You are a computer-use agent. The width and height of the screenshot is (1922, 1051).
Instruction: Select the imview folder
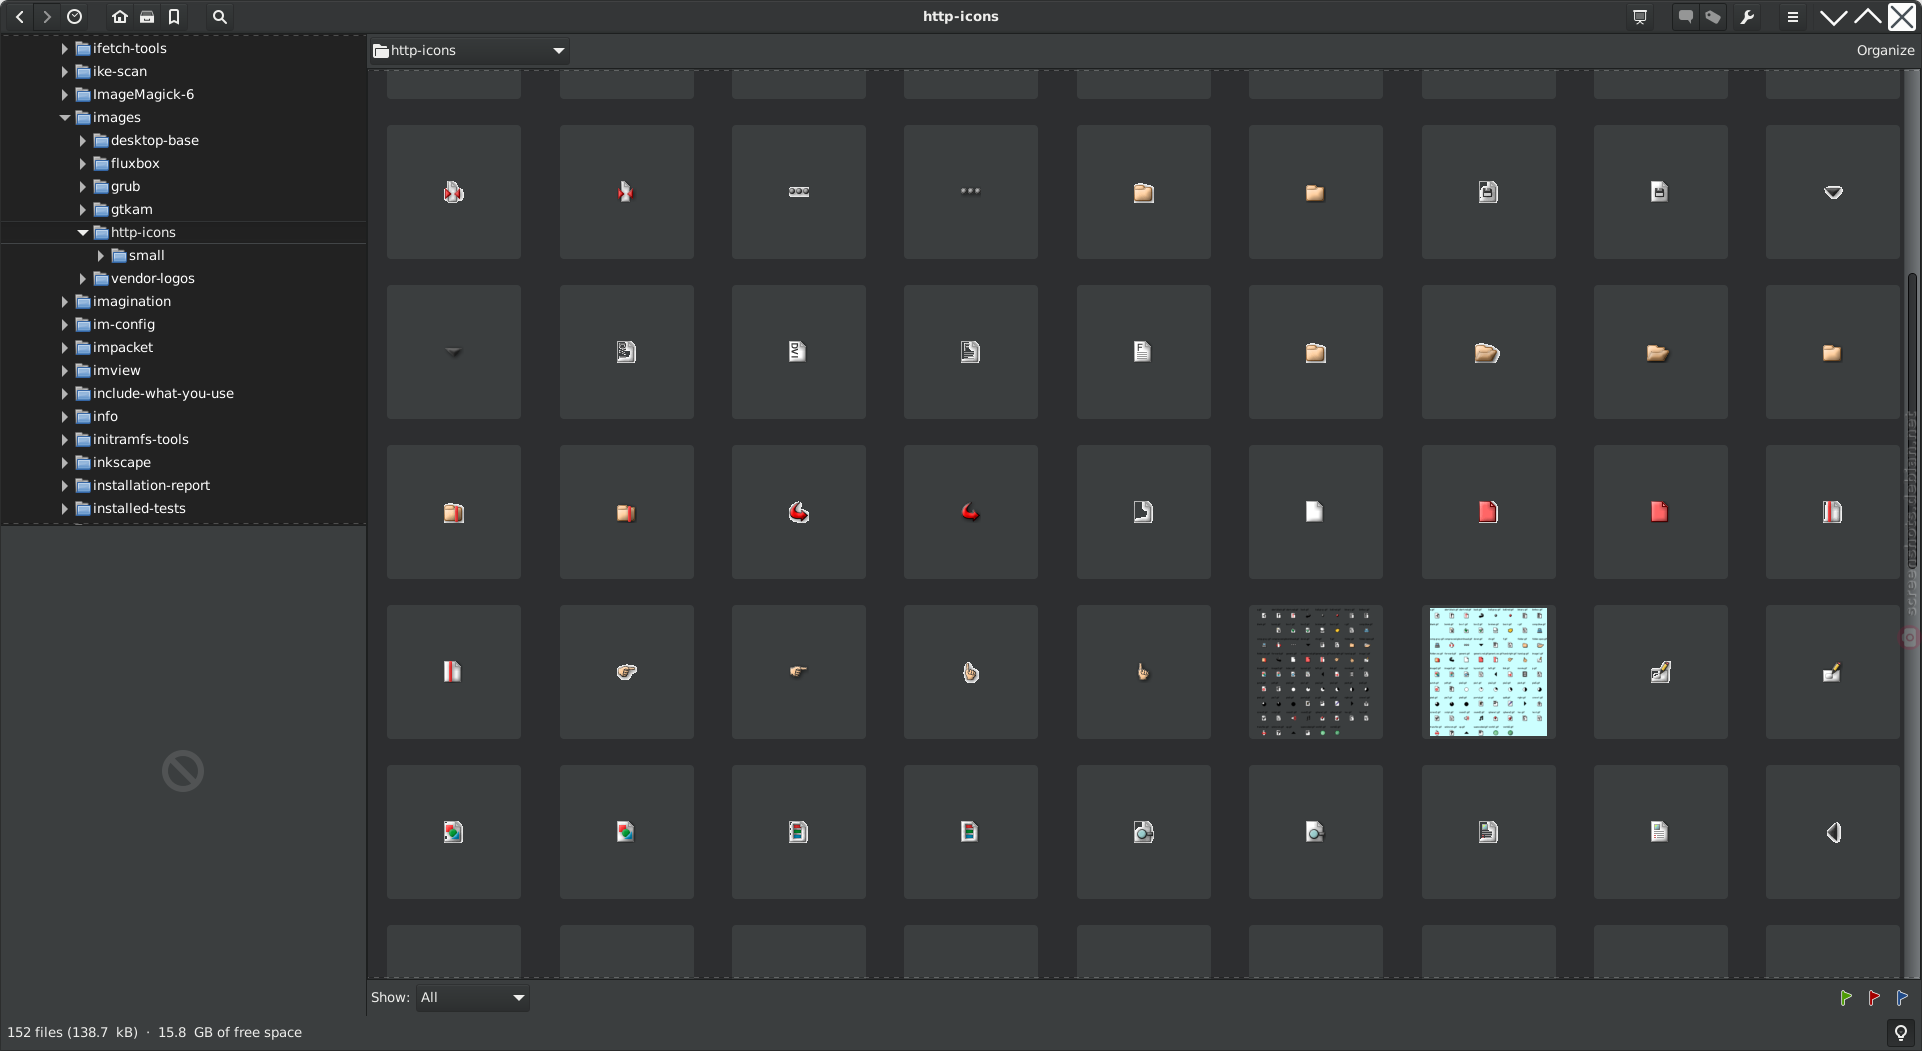[116, 370]
